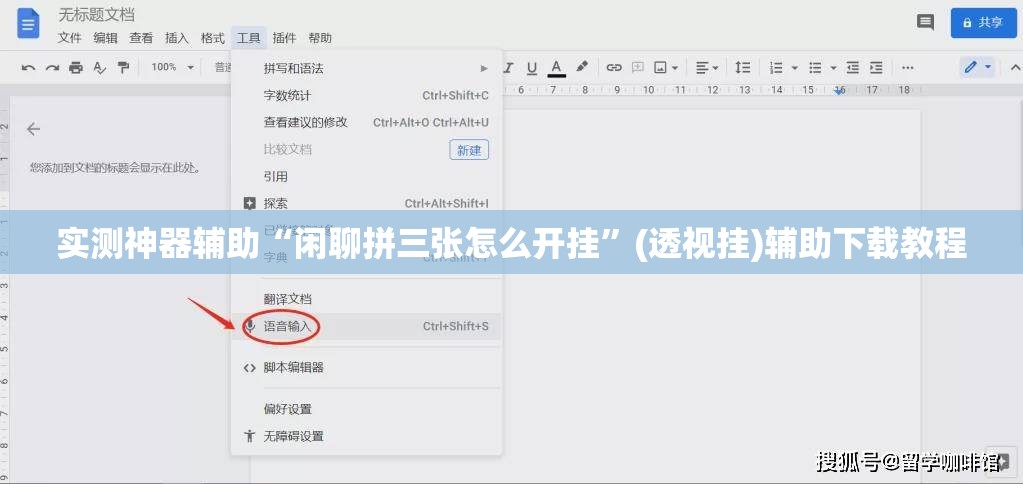Open the 编辑 menu
The image size is (1023, 484).
pyautogui.click(x=105, y=38)
